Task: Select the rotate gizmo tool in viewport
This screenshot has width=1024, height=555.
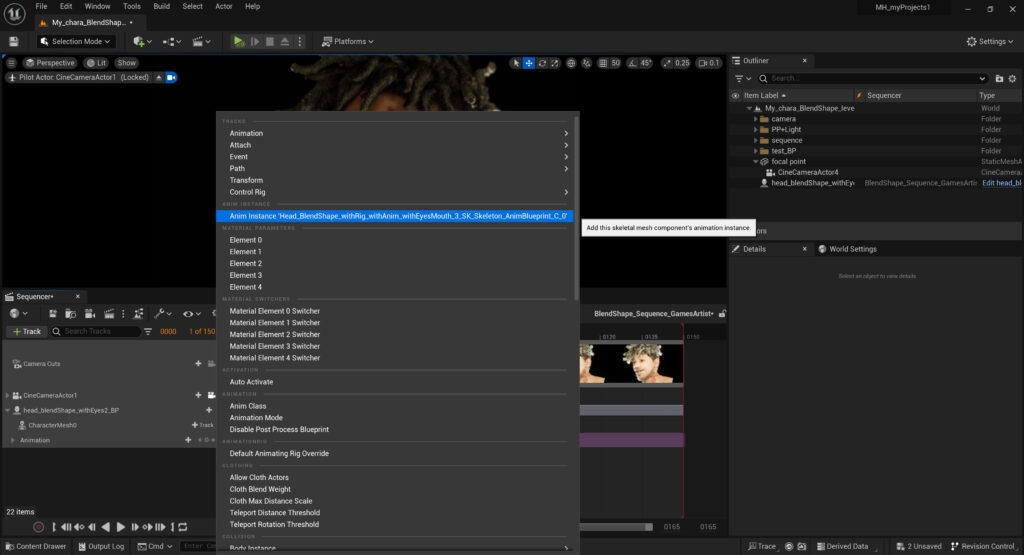Action: point(542,63)
